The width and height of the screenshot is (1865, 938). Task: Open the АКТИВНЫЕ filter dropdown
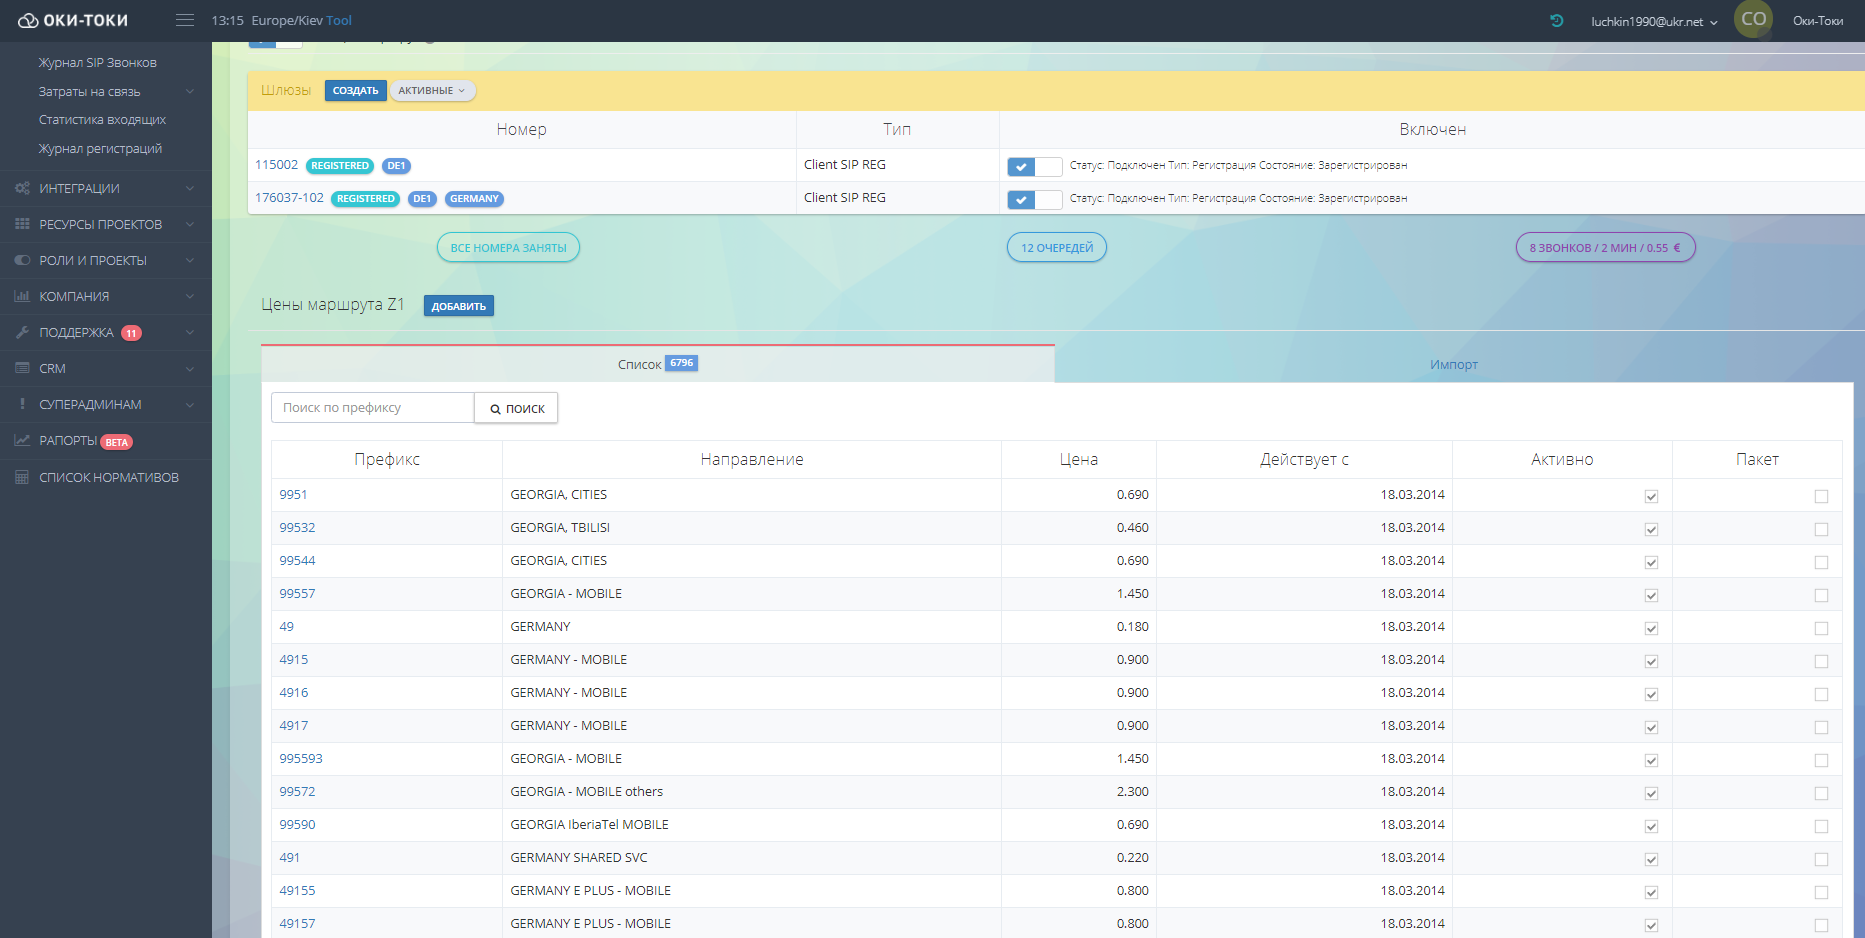432,91
